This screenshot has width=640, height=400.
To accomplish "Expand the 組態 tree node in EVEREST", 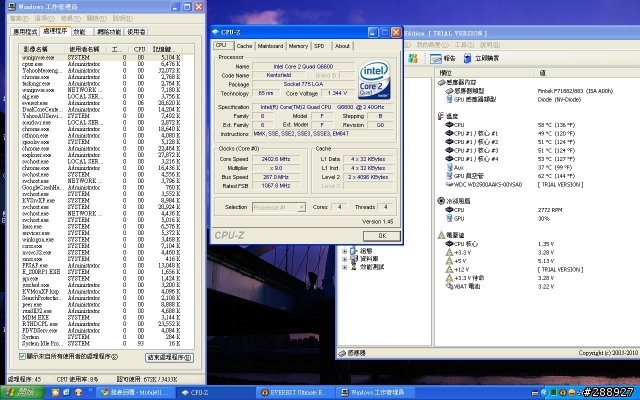I will click(344, 251).
